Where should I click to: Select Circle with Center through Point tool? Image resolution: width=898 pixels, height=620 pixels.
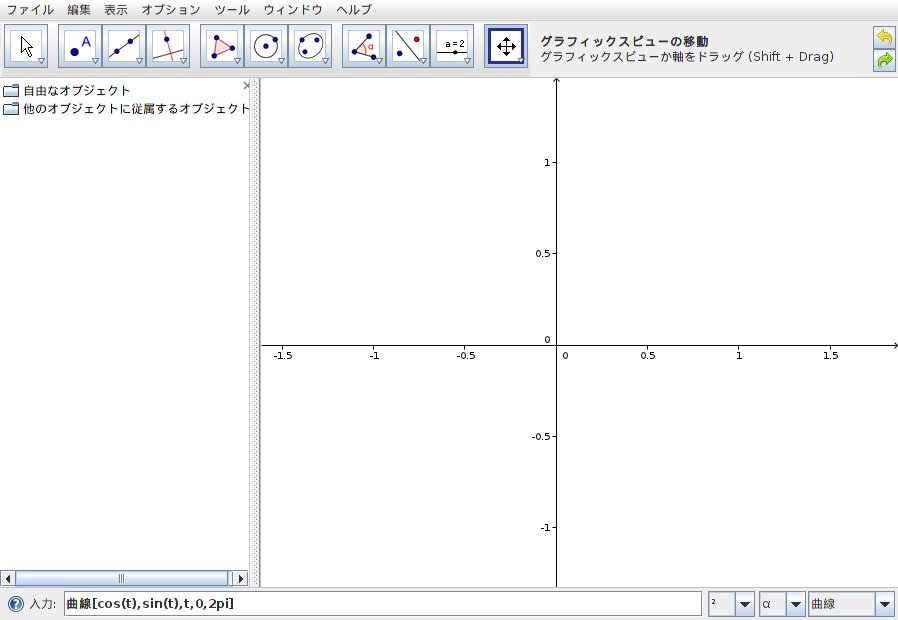coord(266,46)
